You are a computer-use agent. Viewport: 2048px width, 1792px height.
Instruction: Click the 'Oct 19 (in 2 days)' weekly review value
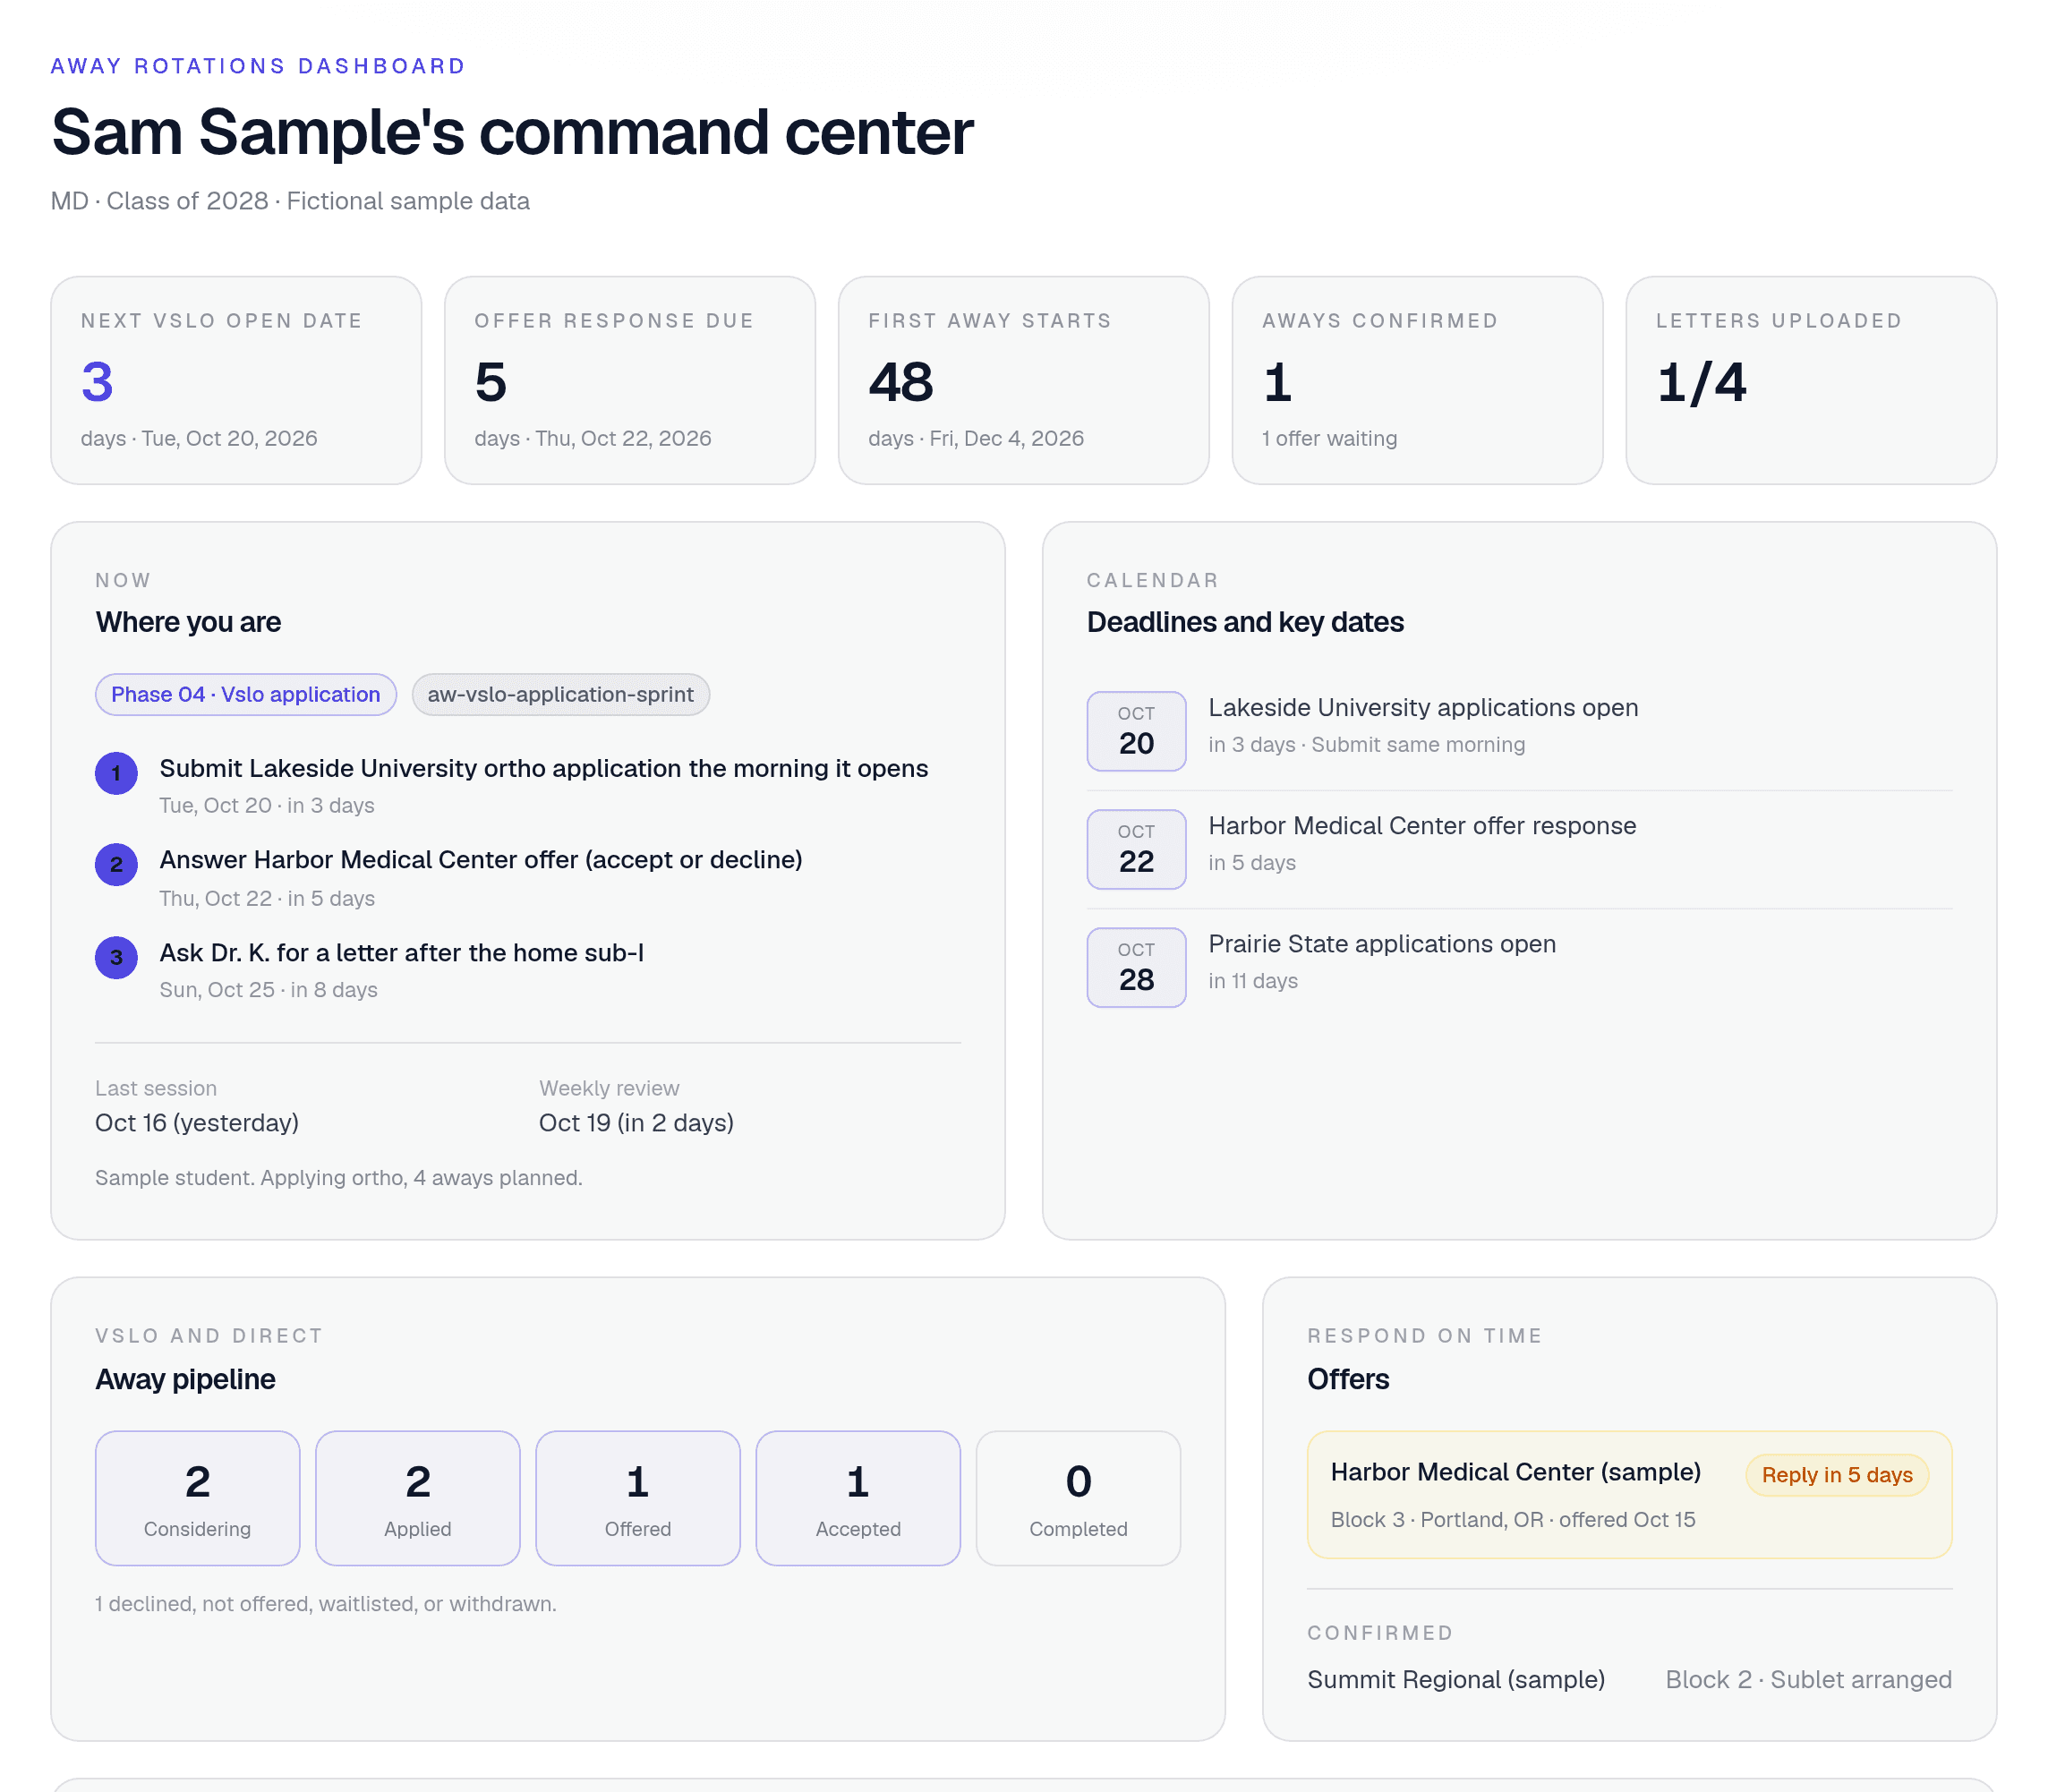tap(636, 1123)
